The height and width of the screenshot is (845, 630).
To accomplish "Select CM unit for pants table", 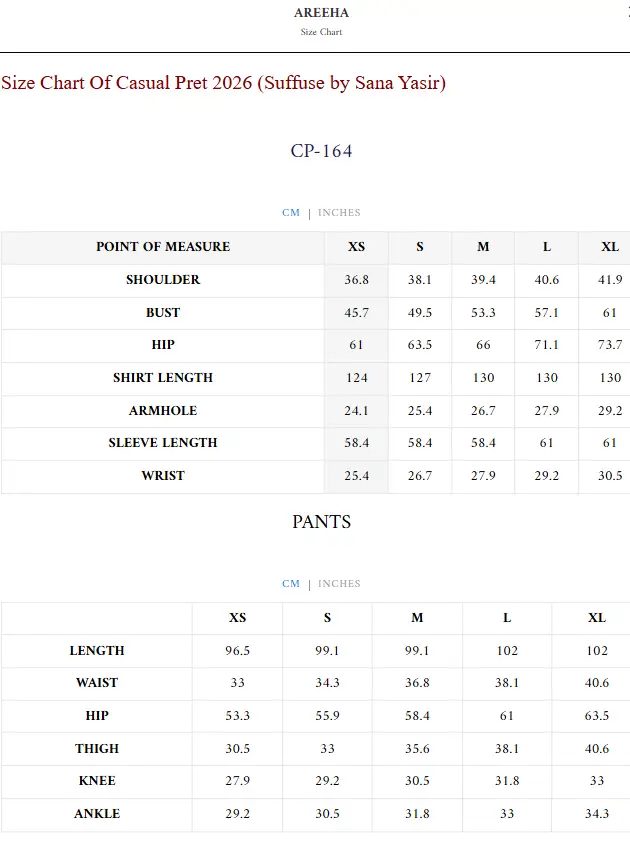I will (291, 583).
